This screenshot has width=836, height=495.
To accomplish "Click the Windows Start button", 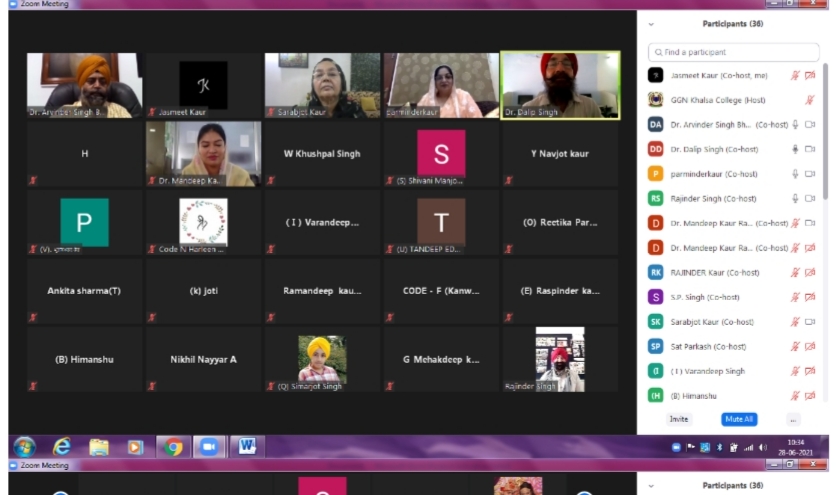I will tap(24, 447).
